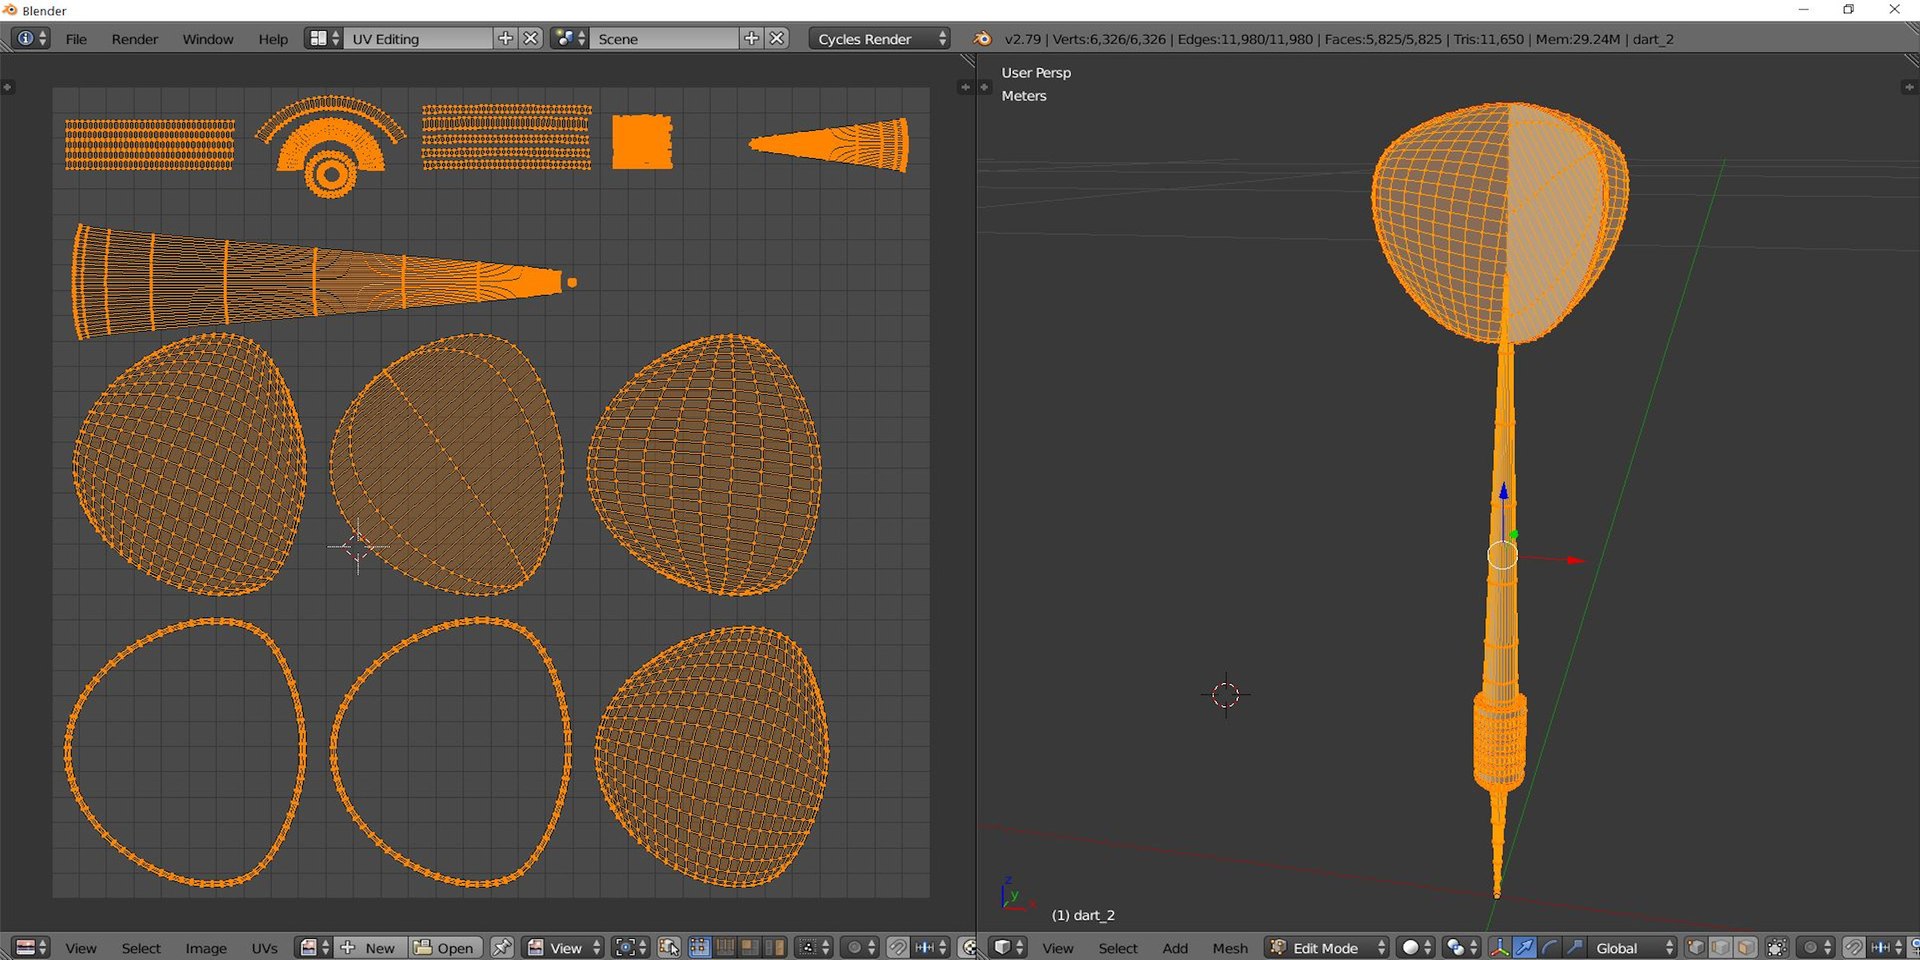Screen dimensions: 1920x960
Task: Open sticky selection mode dropdown
Action: coord(813,948)
